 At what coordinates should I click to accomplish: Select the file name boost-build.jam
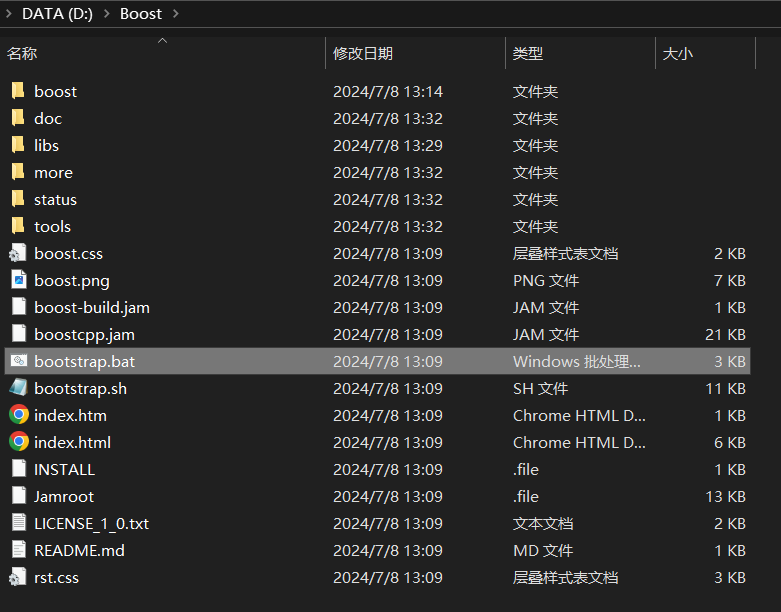92,308
